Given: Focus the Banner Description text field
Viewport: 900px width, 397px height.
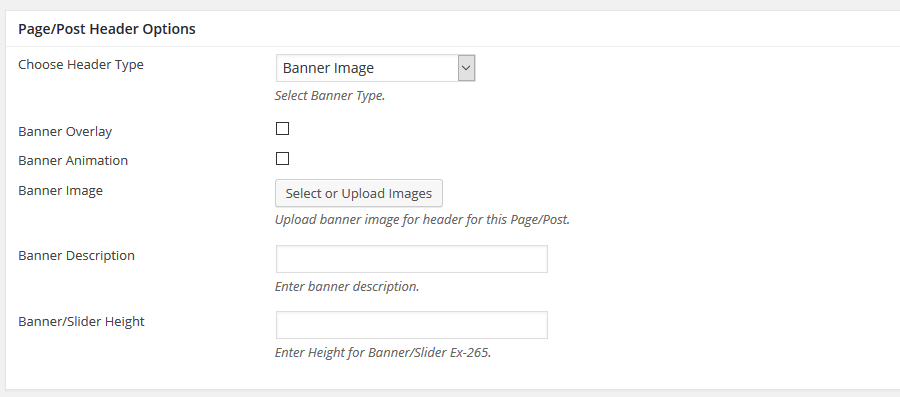Looking at the screenshot, I should point(412,259).
